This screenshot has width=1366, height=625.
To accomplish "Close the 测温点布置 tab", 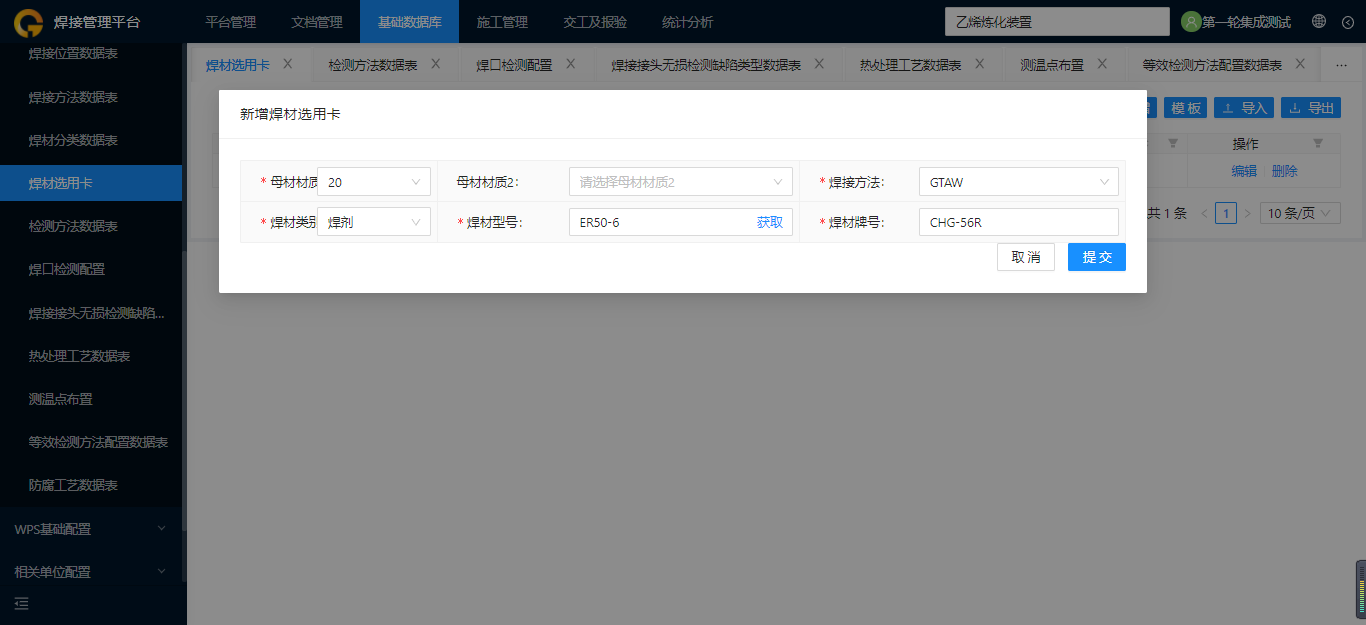I will click(1102, 63).
